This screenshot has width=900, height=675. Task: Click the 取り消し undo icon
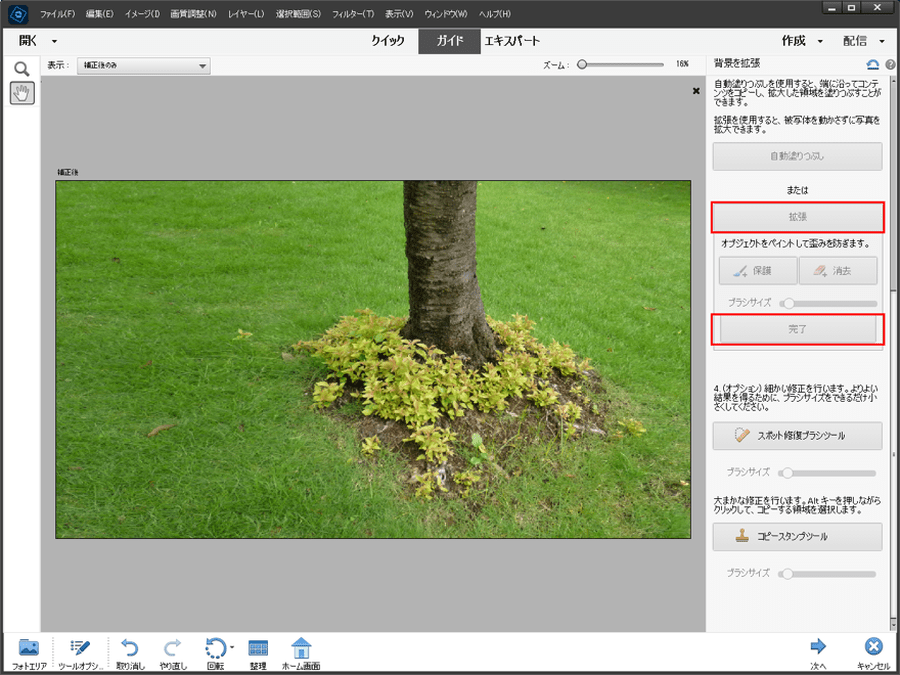130,648
